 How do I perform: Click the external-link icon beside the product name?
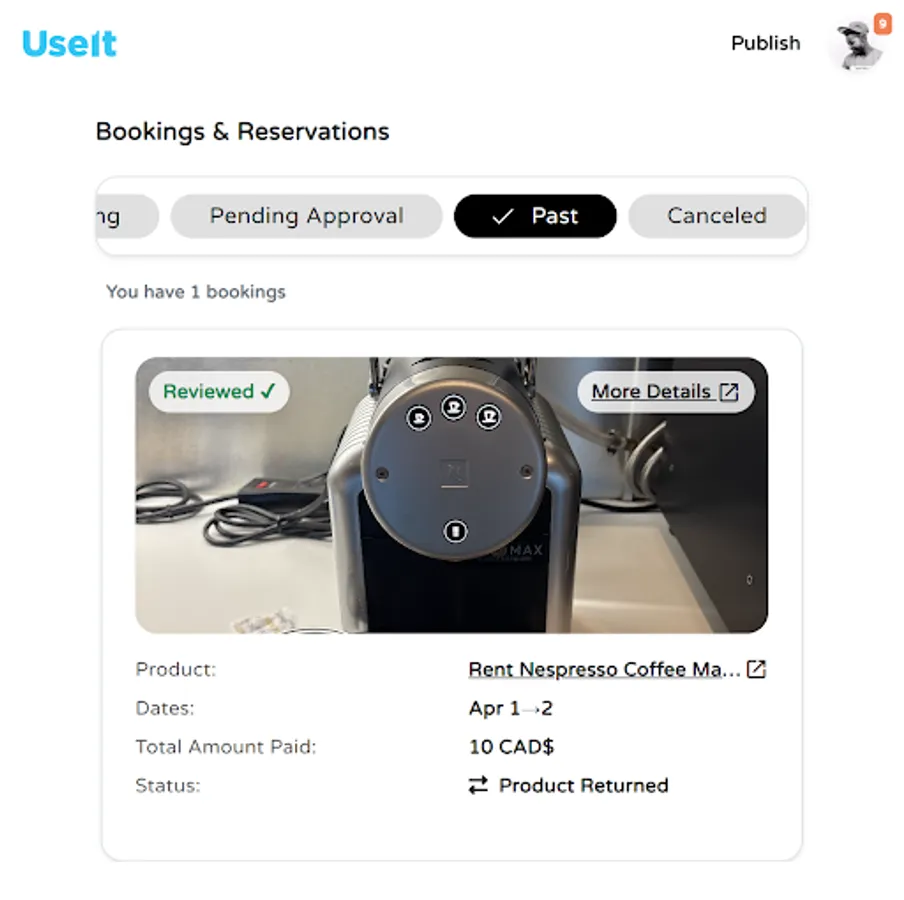pos(757,669)
